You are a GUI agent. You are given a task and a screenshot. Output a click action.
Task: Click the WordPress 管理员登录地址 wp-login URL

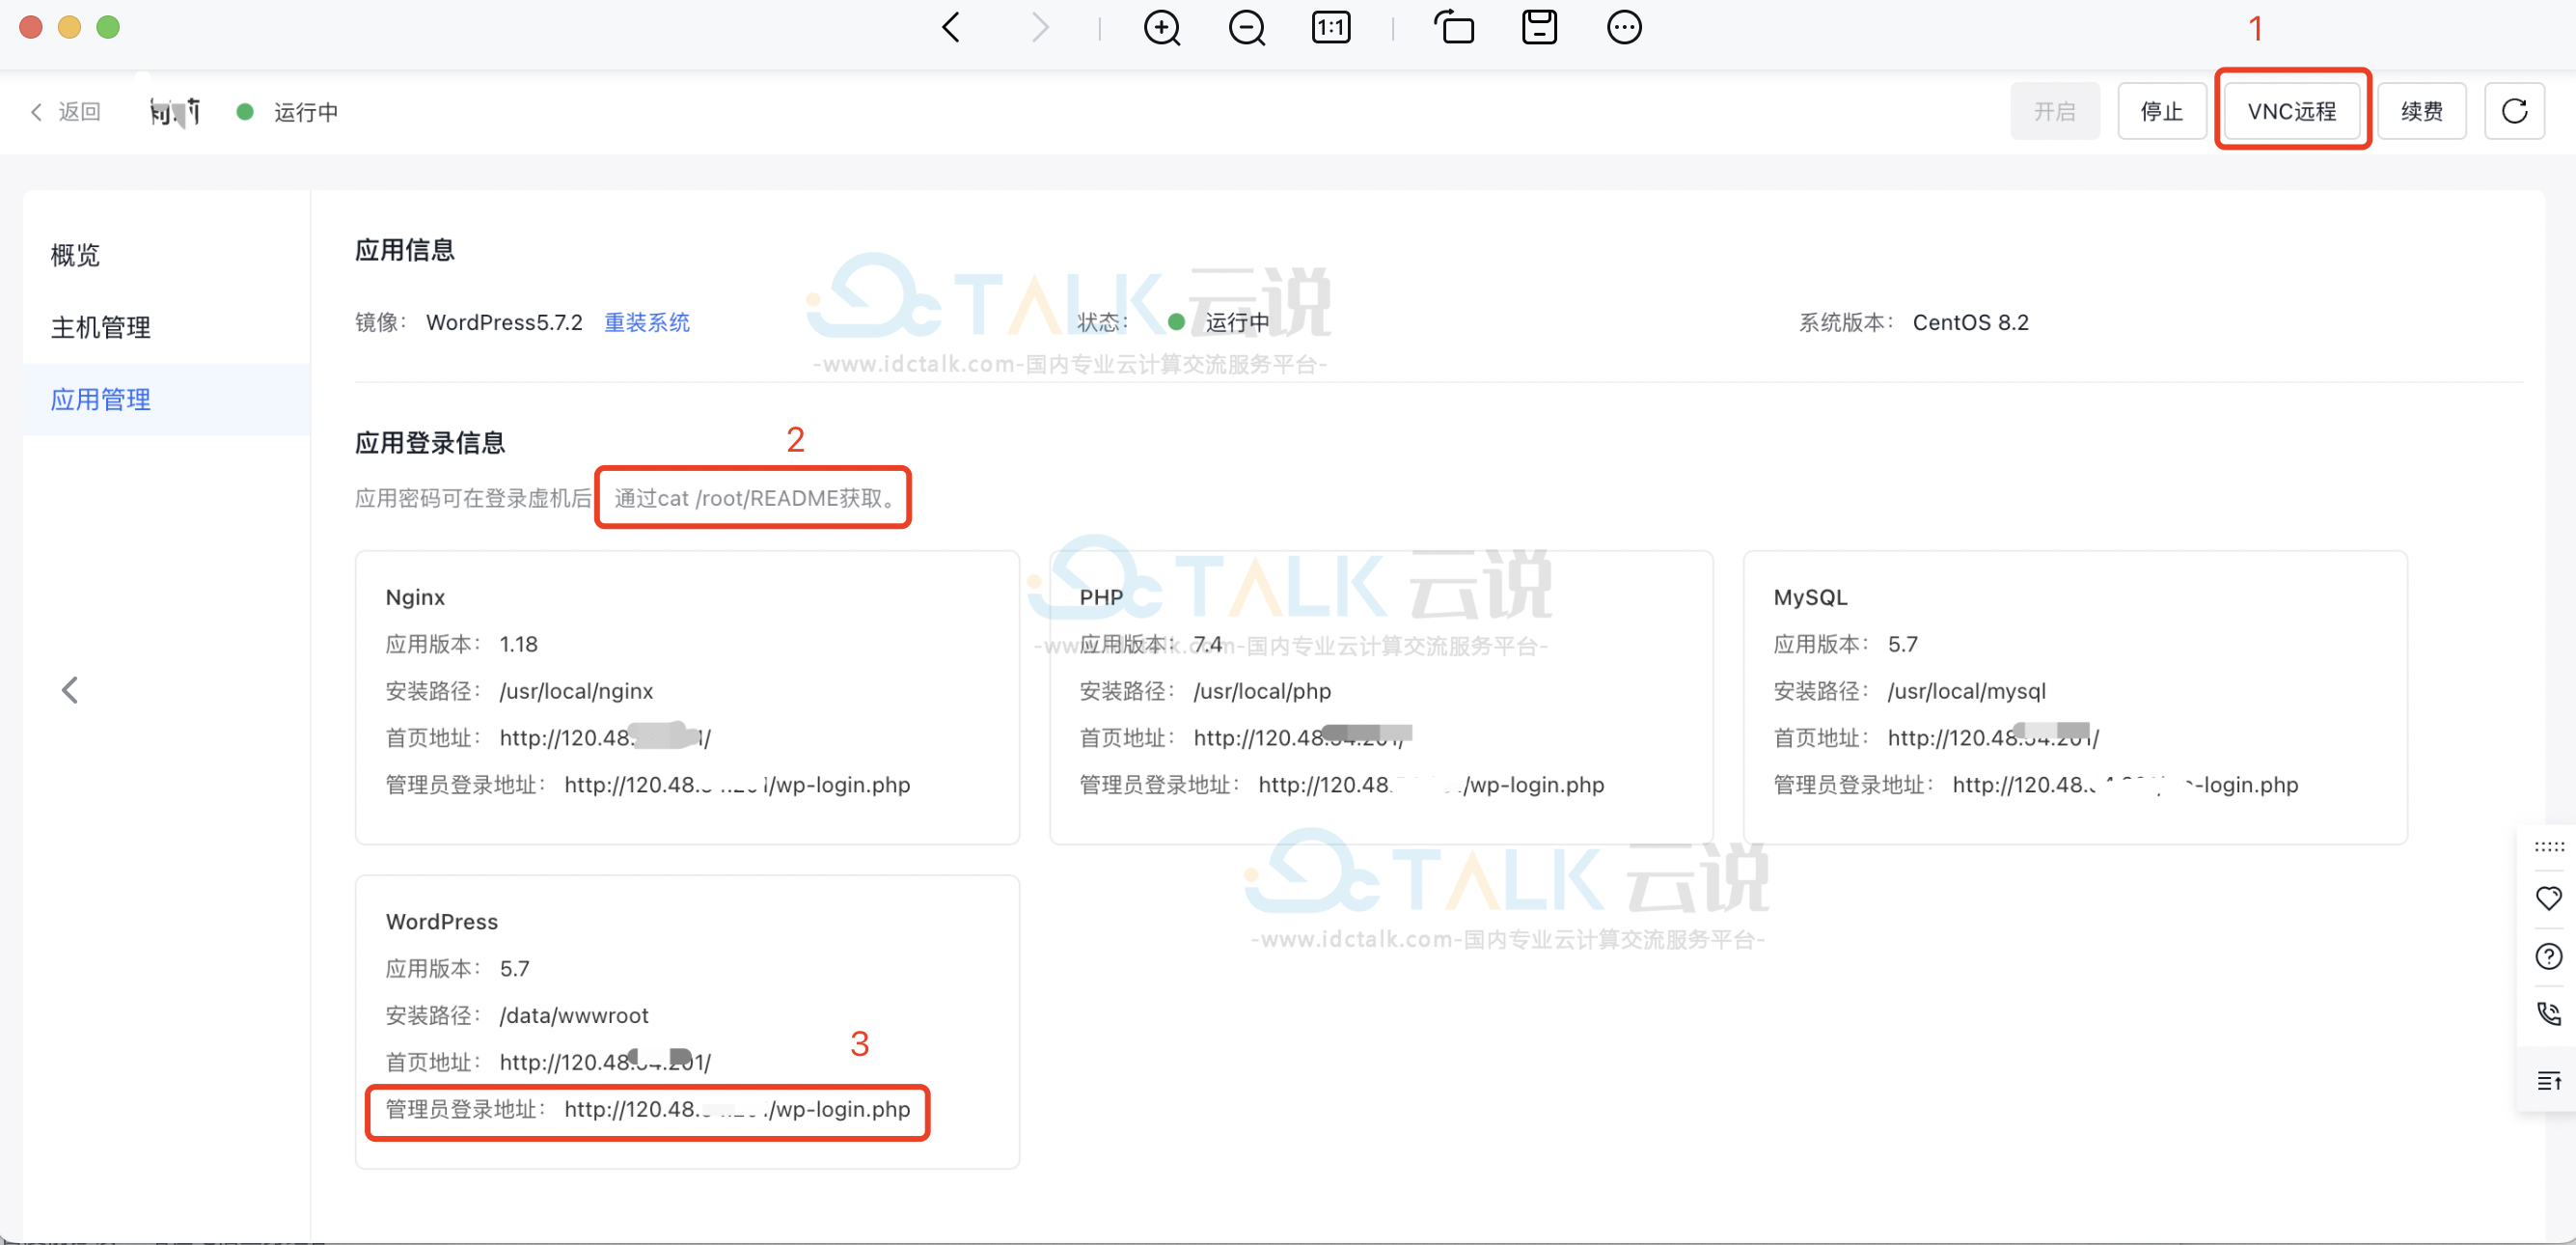[x=737, y=1109]
